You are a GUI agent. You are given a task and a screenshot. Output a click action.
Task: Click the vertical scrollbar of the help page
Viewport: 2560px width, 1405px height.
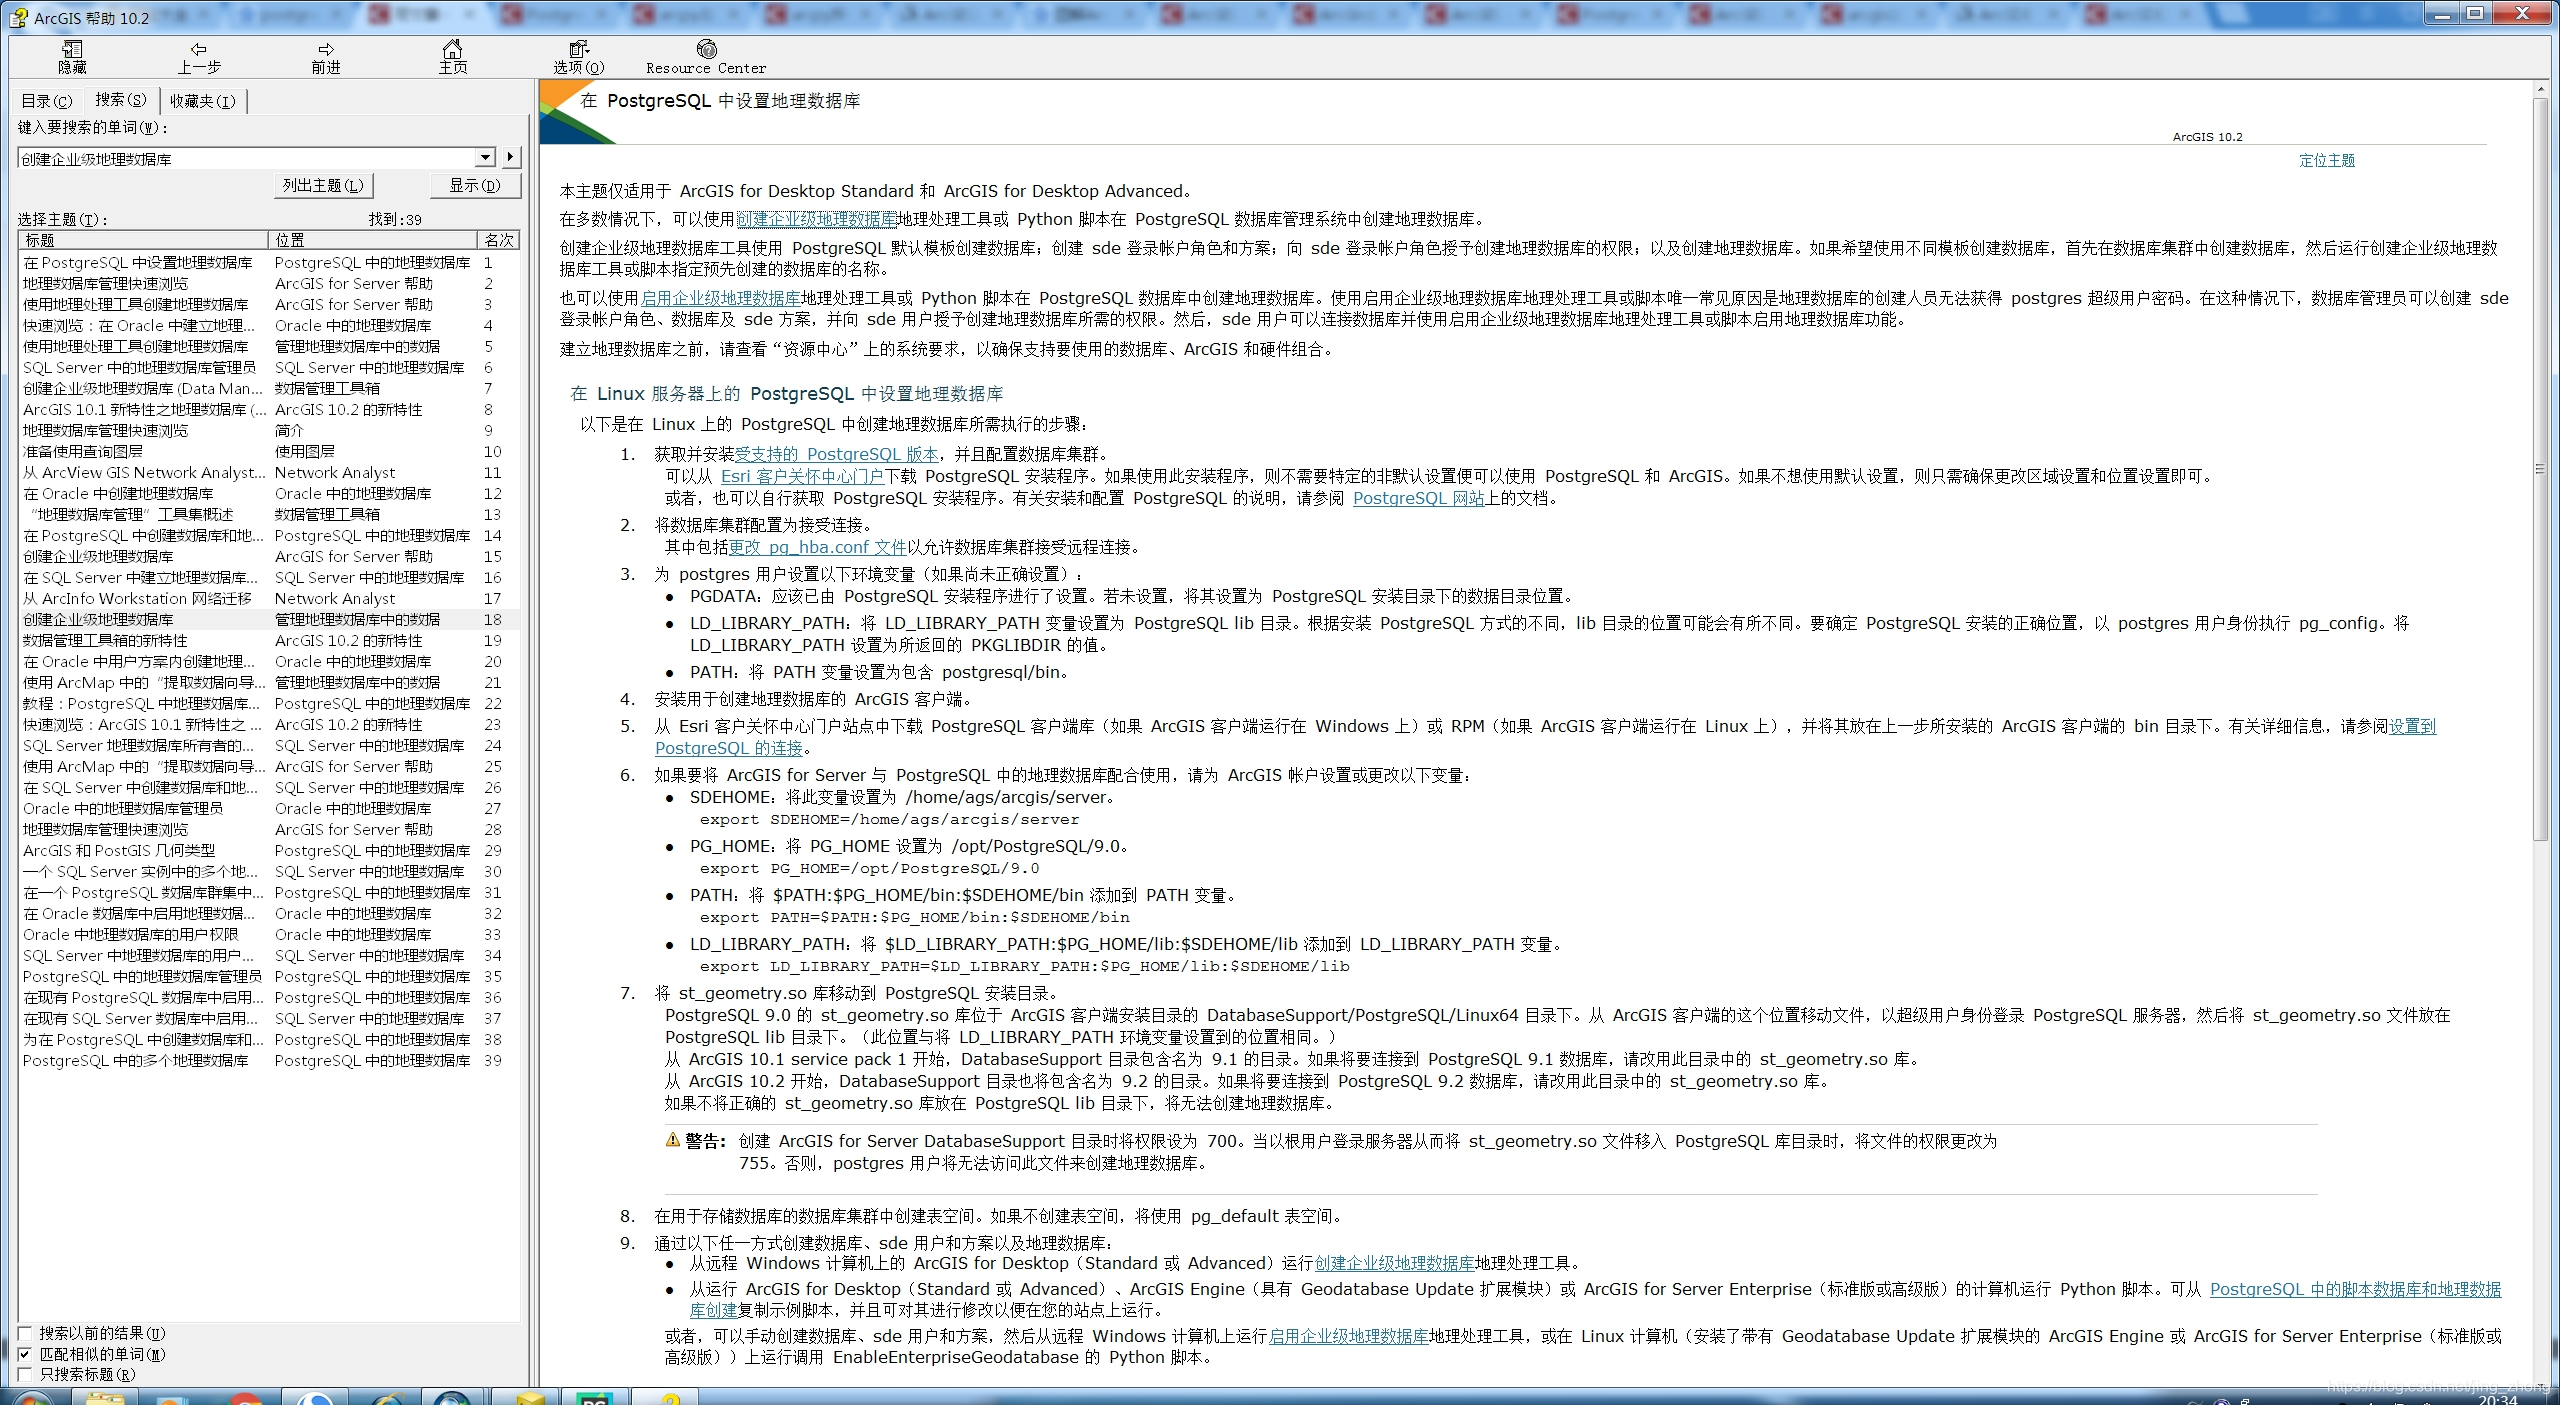(x=2540, y=469)
